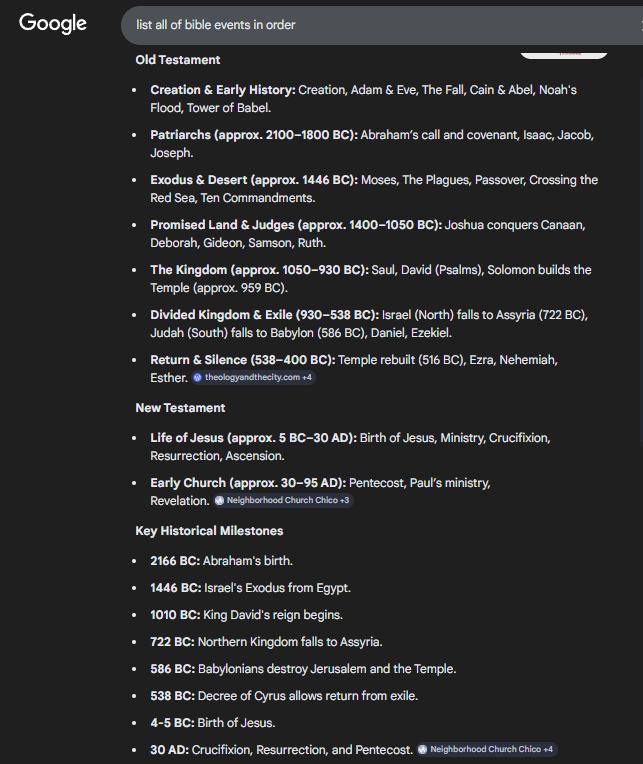Click 'Exodus & Desert (approx. 1446 BC):' label
This screenshot has height=764, width=643.
[x=254, y=180]
